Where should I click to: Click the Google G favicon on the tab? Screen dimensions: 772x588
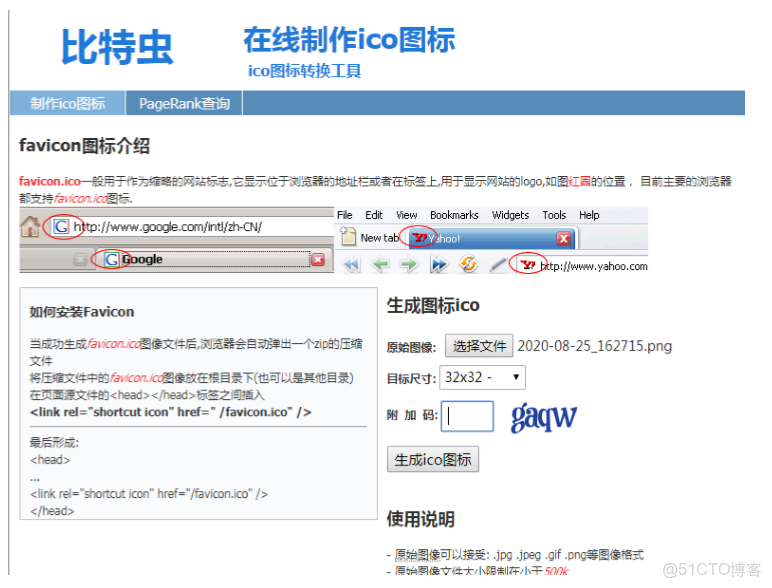(x=112, y=259)
